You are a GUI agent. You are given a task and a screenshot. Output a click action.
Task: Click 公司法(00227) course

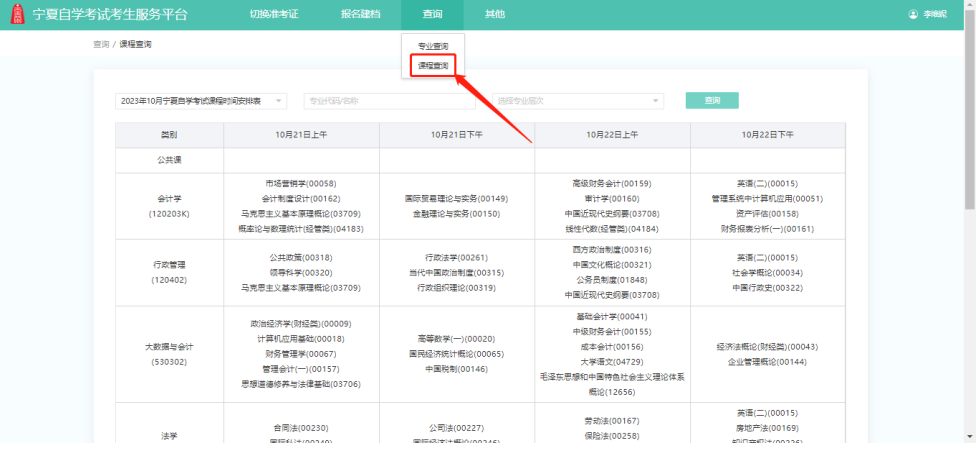click(456, 428)
